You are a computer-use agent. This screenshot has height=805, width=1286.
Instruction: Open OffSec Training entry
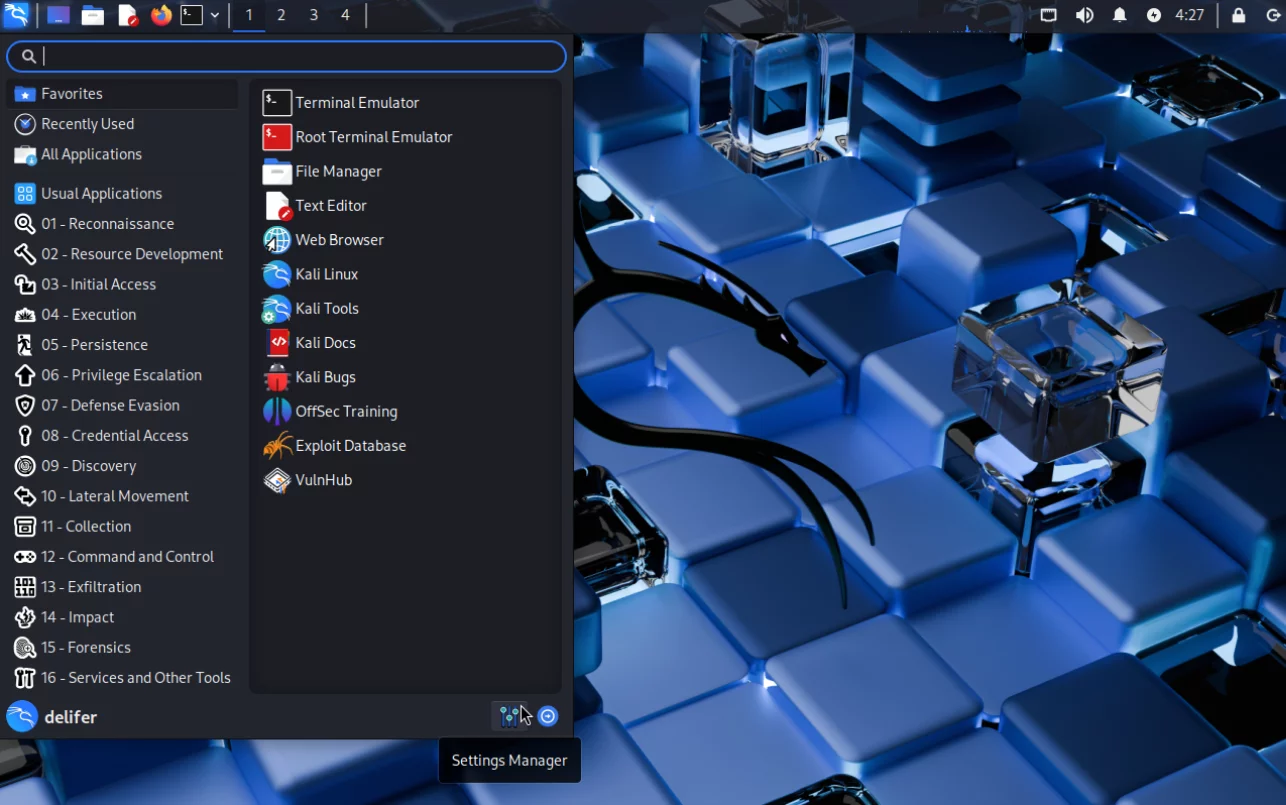tap(346, 411)
